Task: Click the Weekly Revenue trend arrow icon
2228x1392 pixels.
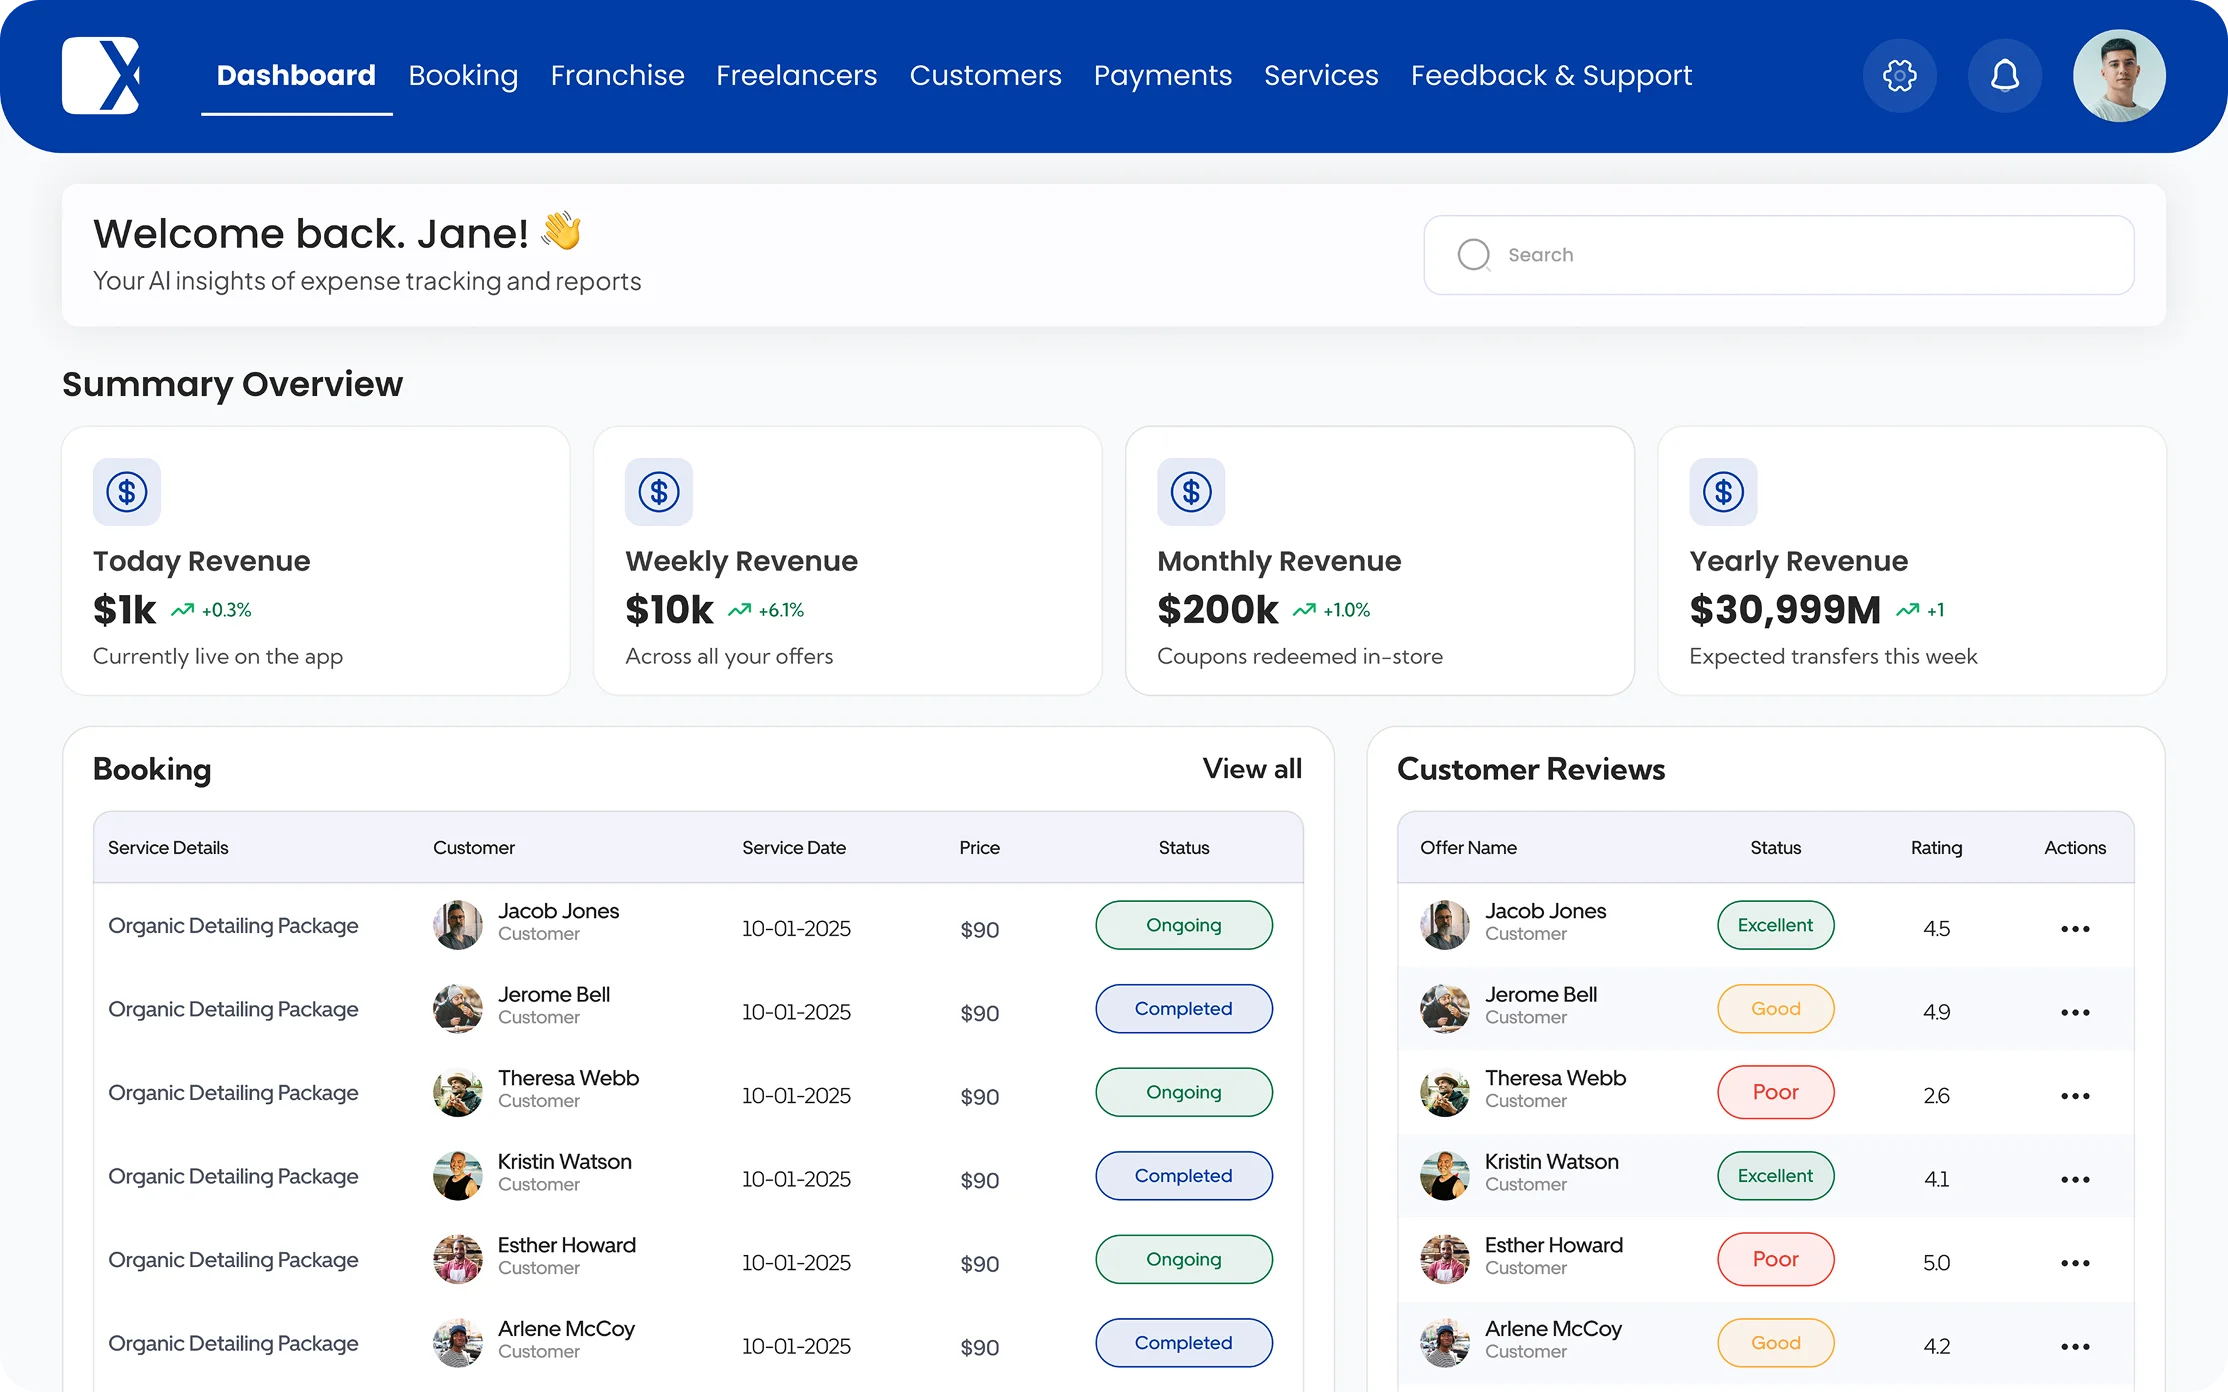Action: coord(739,610)
